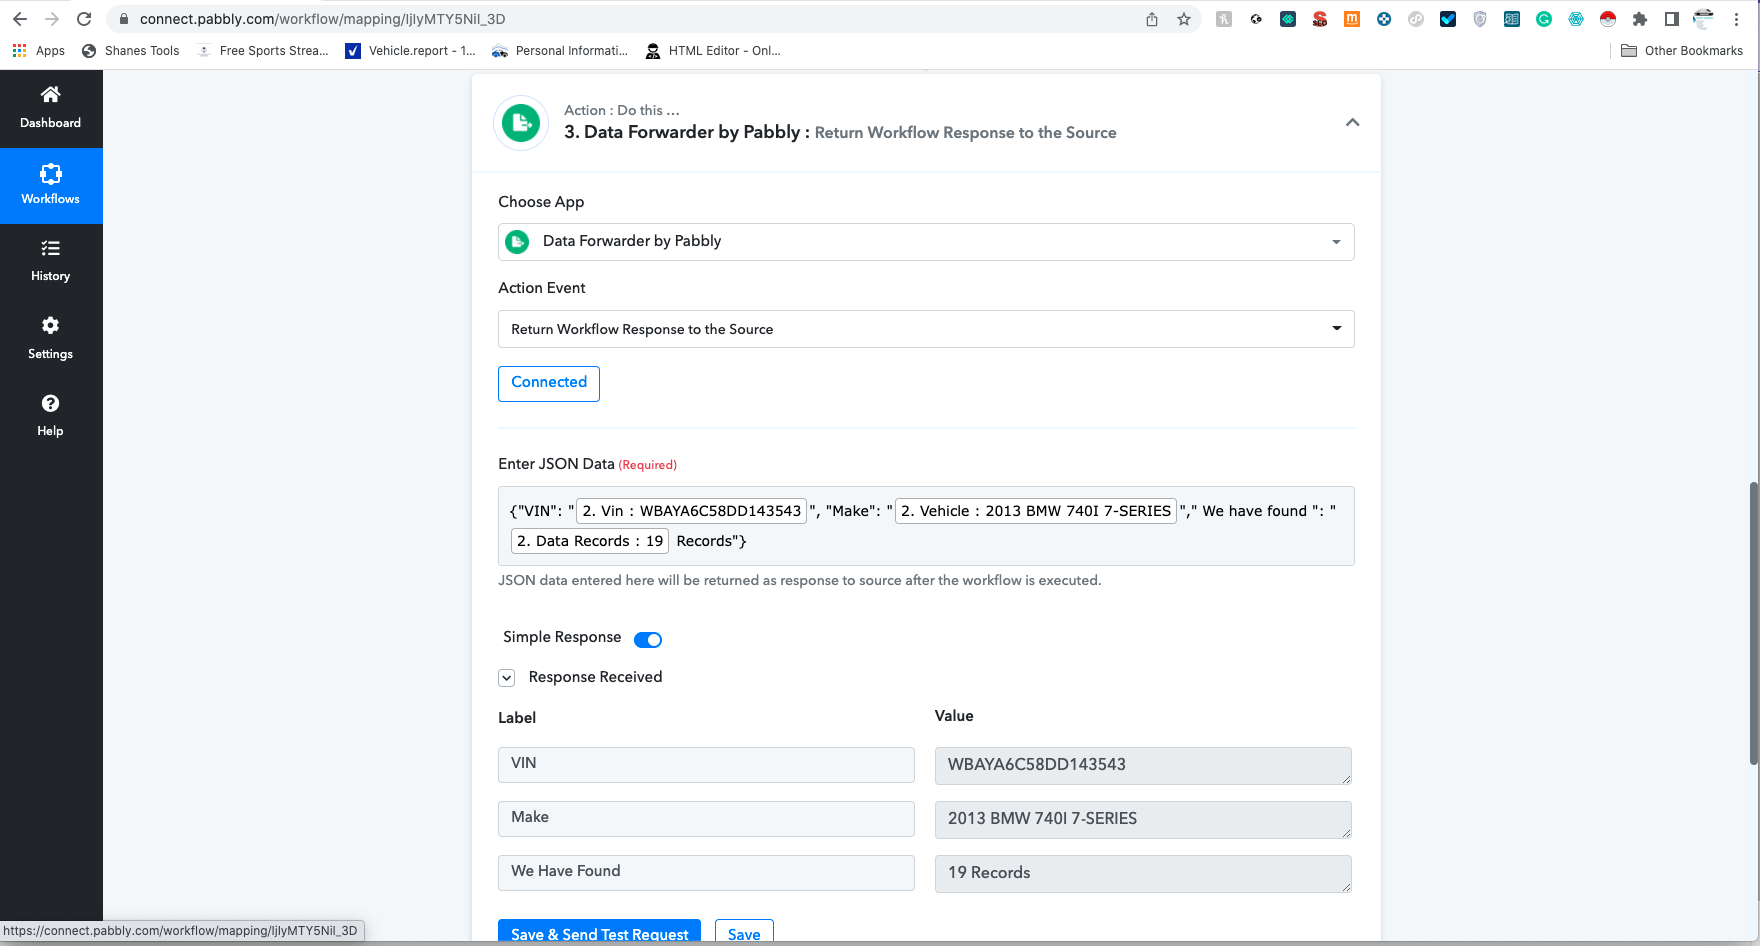
Task: Click the Data Forwarder step icon
Action: point(521,123)
